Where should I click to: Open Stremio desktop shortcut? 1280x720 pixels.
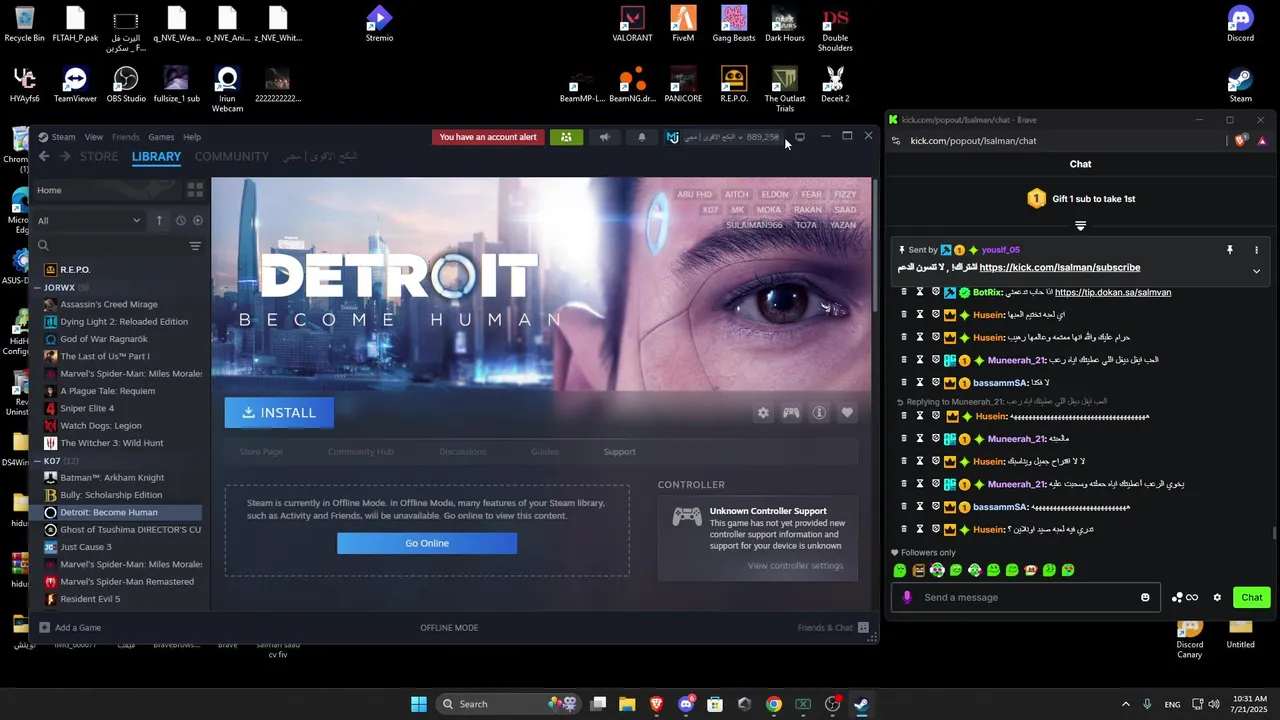click(x=379, y=24)
